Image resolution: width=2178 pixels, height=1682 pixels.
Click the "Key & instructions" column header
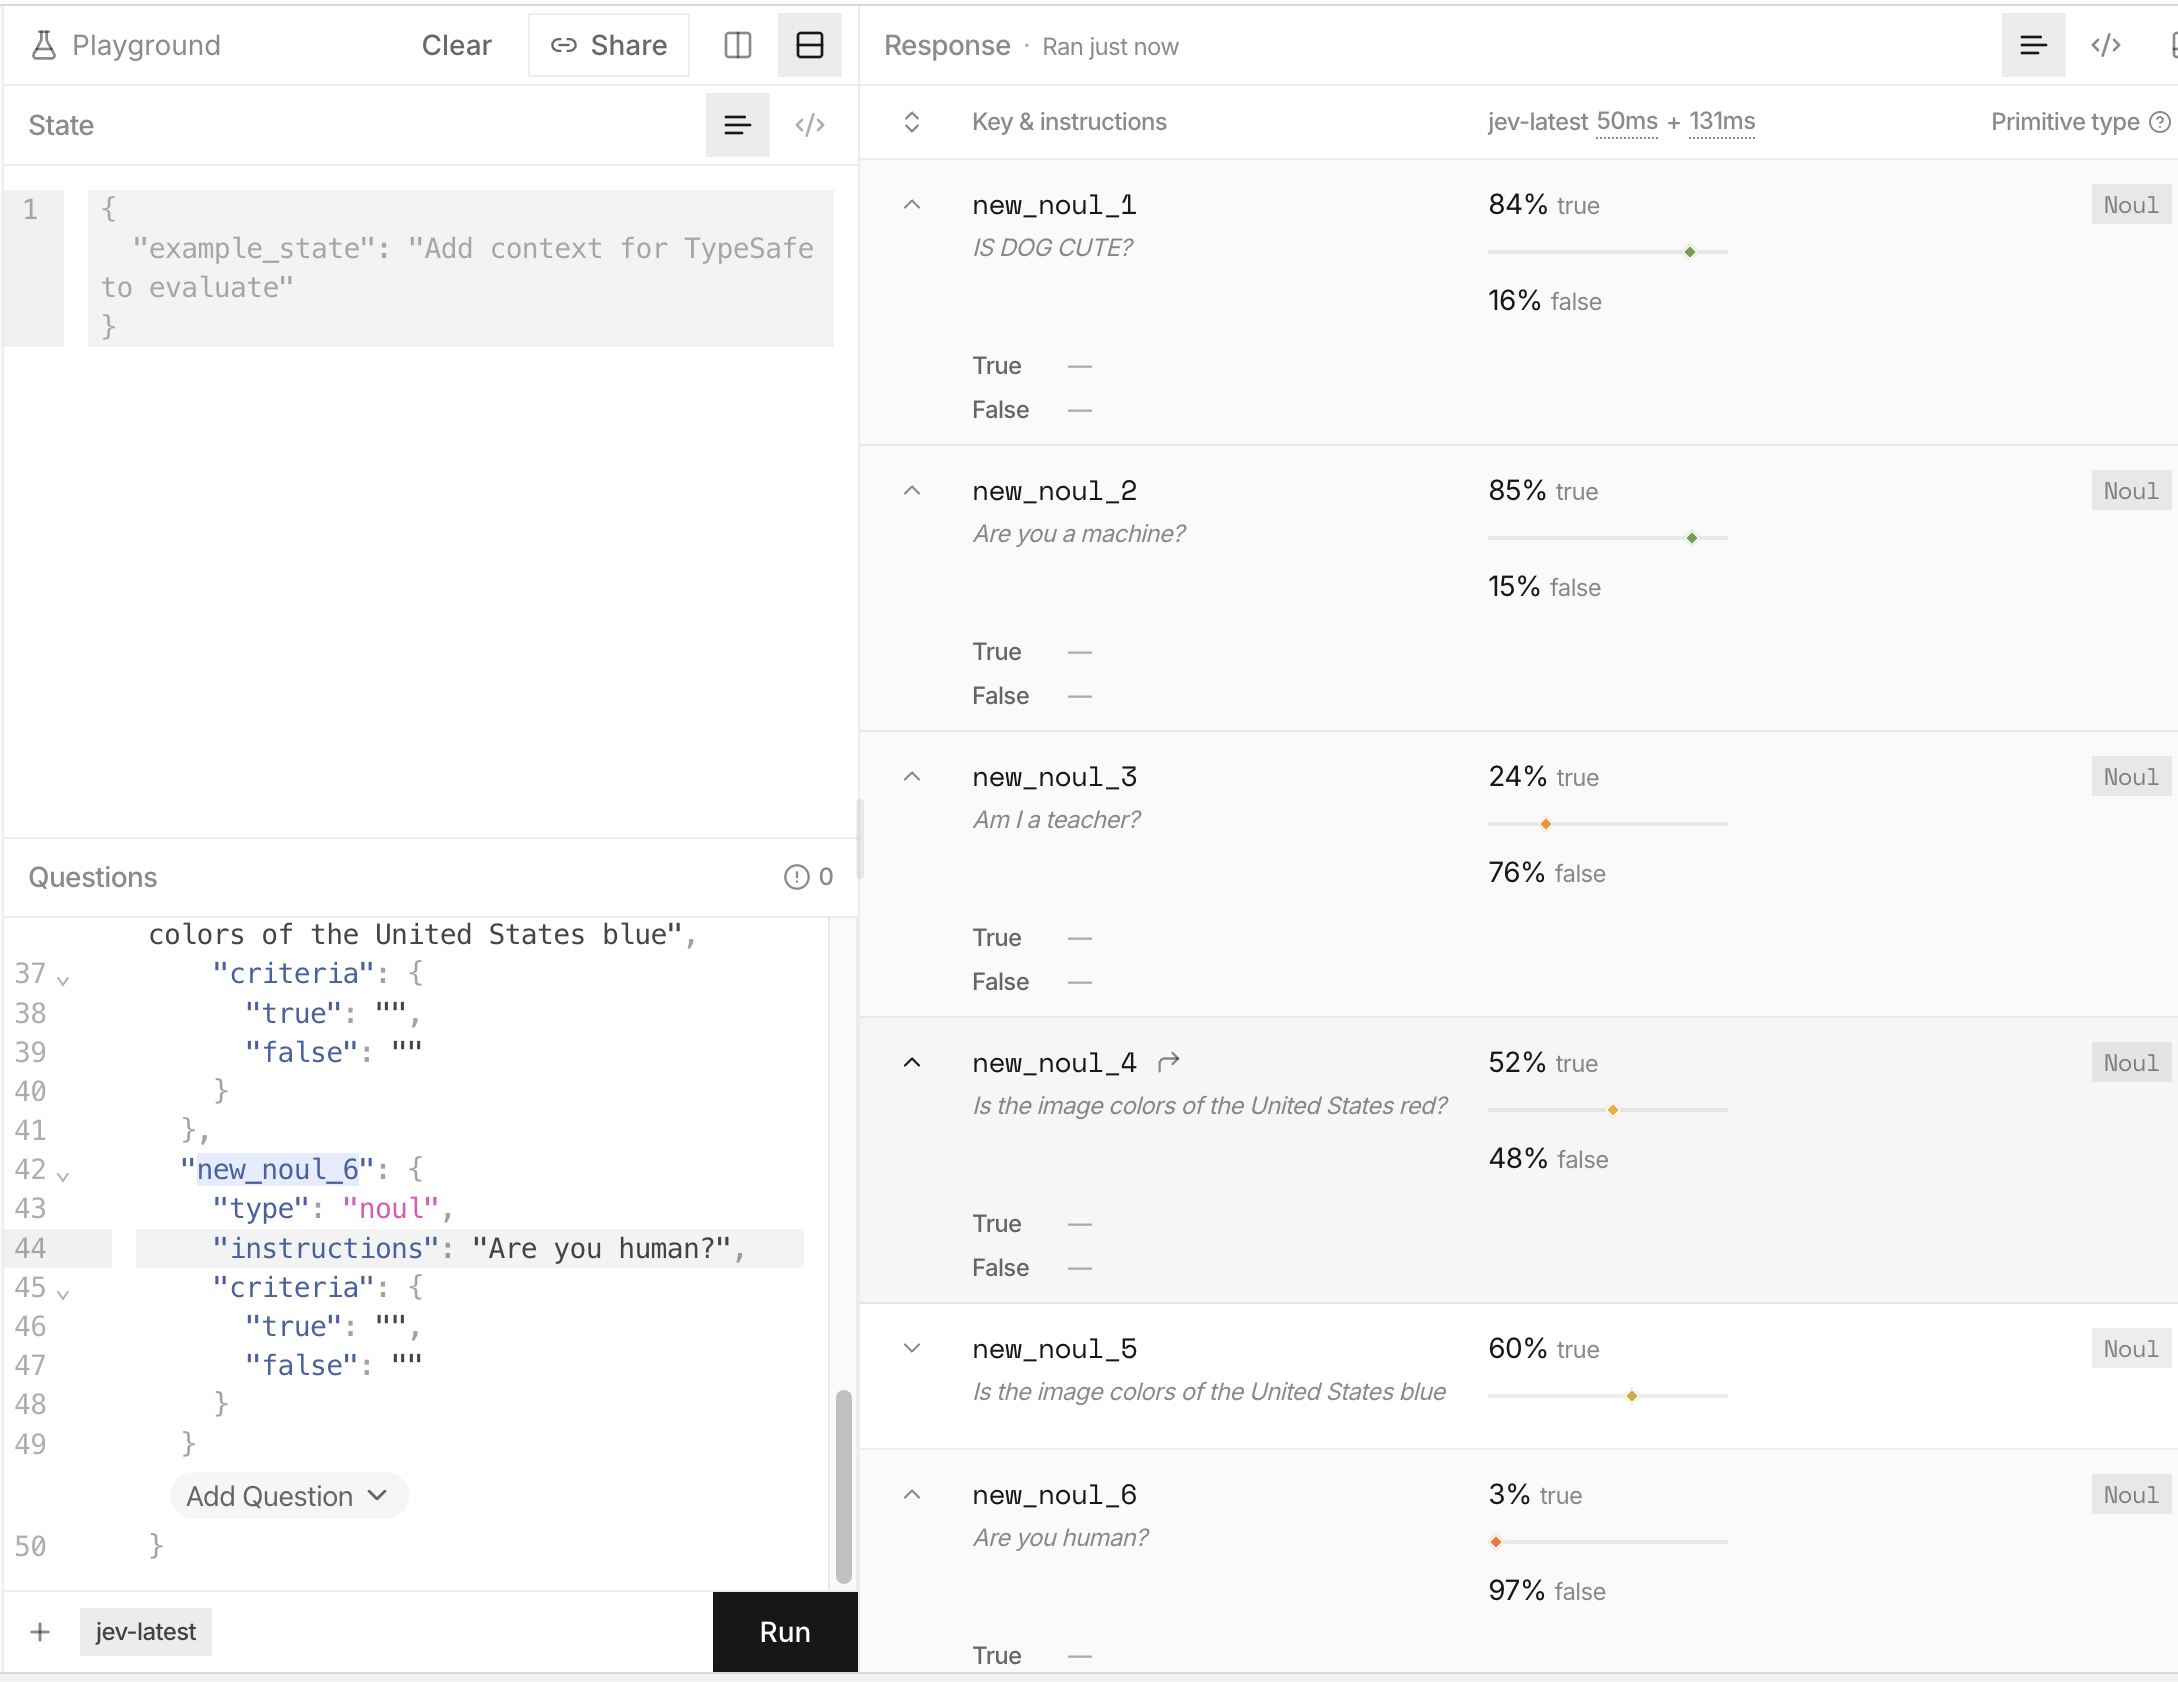[1069, 122]
